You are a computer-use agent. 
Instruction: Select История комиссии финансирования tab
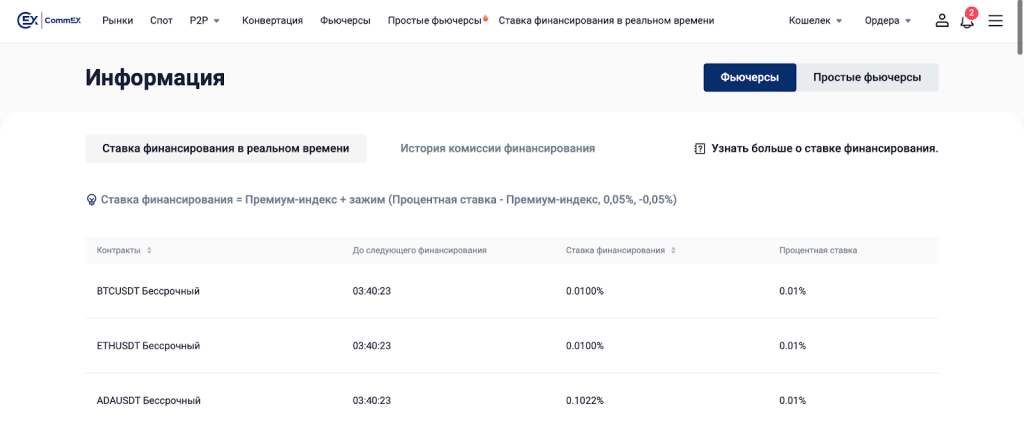tap(497, 148)
